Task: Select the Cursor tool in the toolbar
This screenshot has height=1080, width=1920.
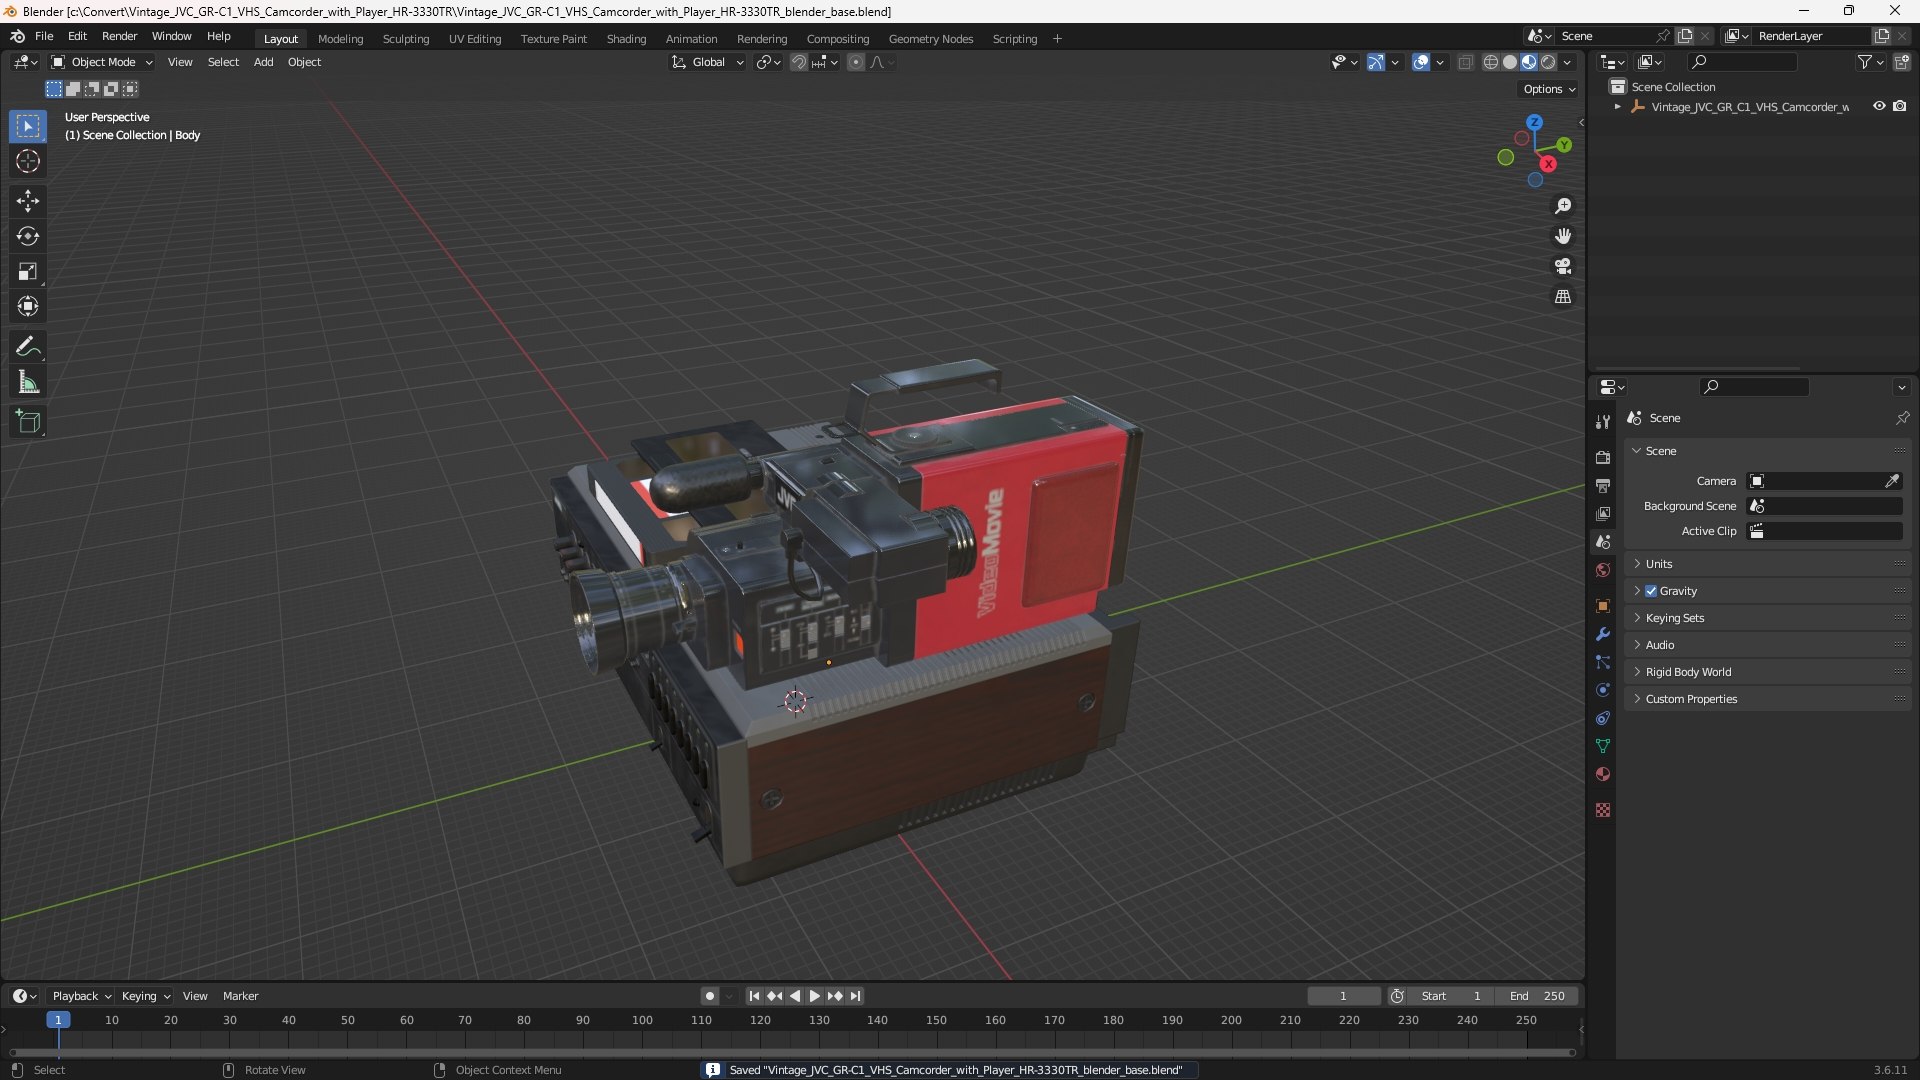Action: pyautogui.click(x=28, y=162)
